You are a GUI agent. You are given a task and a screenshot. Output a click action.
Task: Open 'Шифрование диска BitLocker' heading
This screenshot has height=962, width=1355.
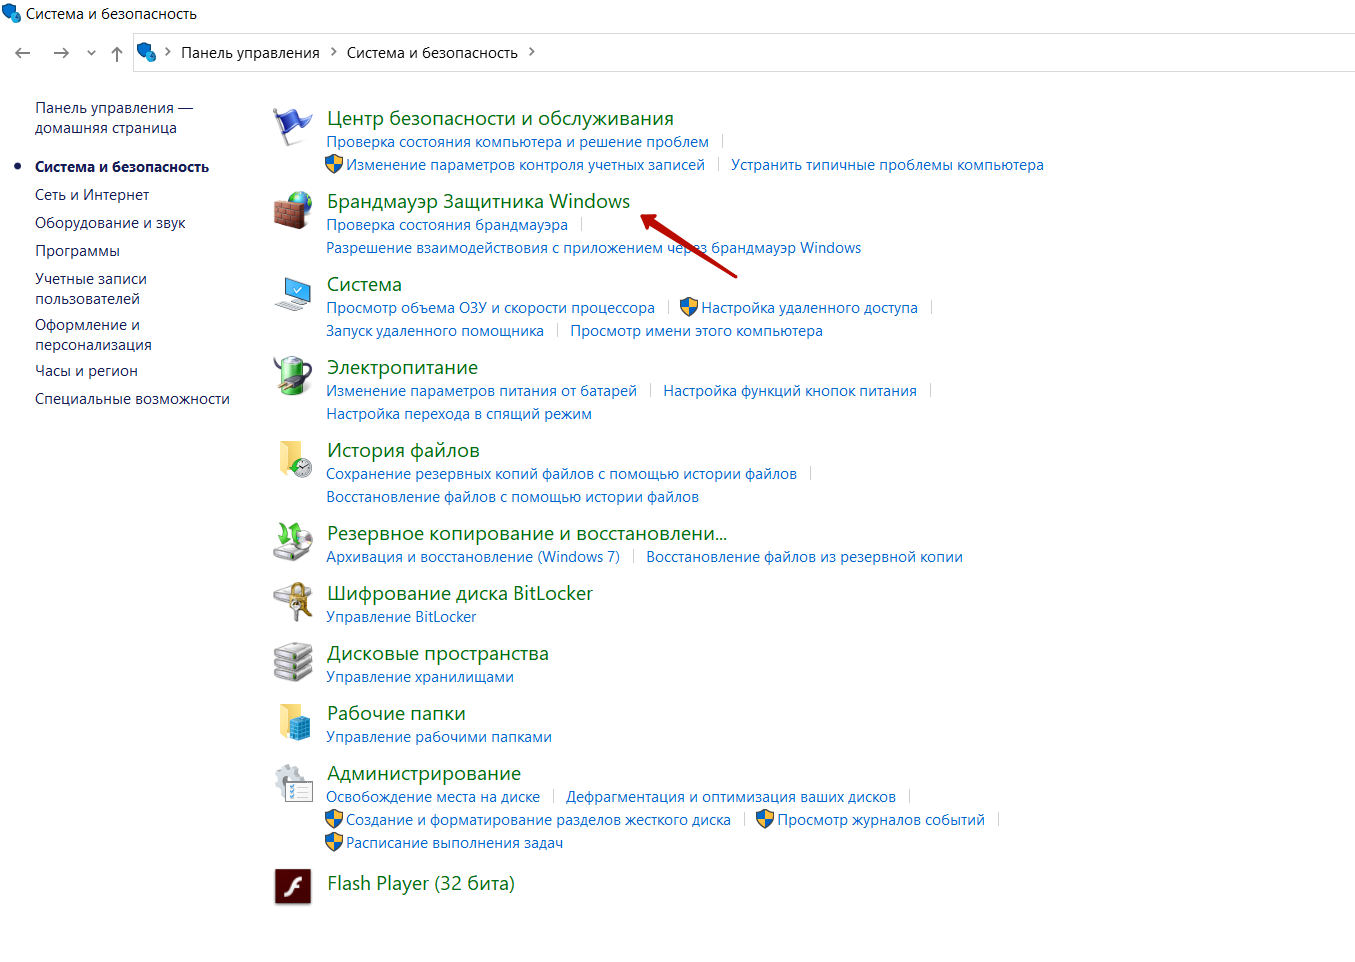(460, 593)
